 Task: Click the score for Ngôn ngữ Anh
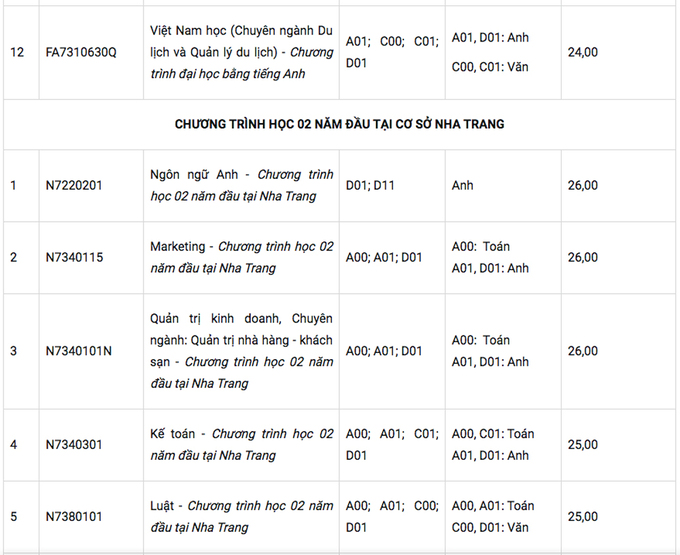click(583, 185)
